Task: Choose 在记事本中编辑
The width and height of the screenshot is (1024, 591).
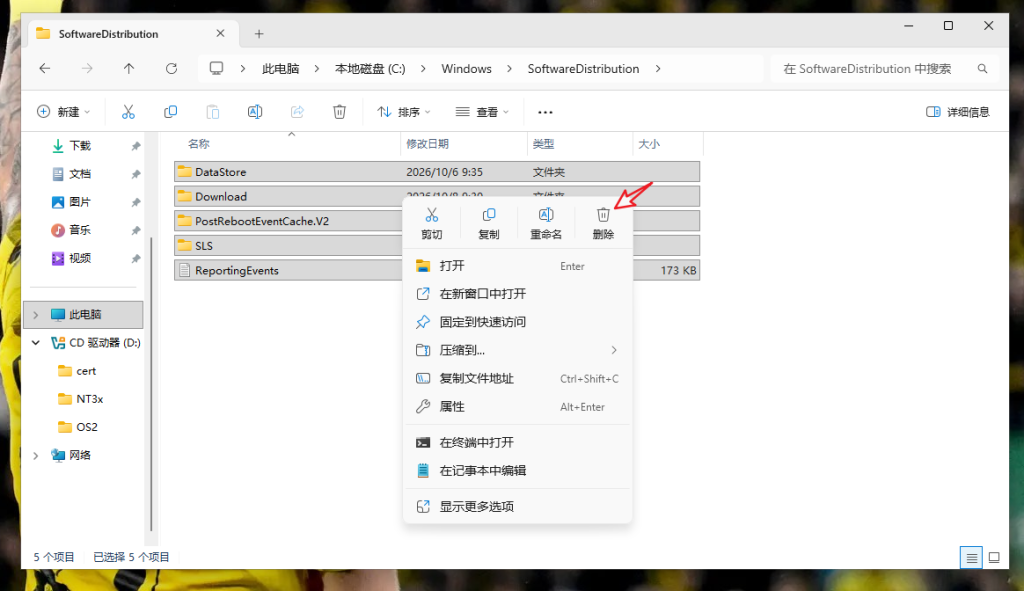Action: (517, 471)
